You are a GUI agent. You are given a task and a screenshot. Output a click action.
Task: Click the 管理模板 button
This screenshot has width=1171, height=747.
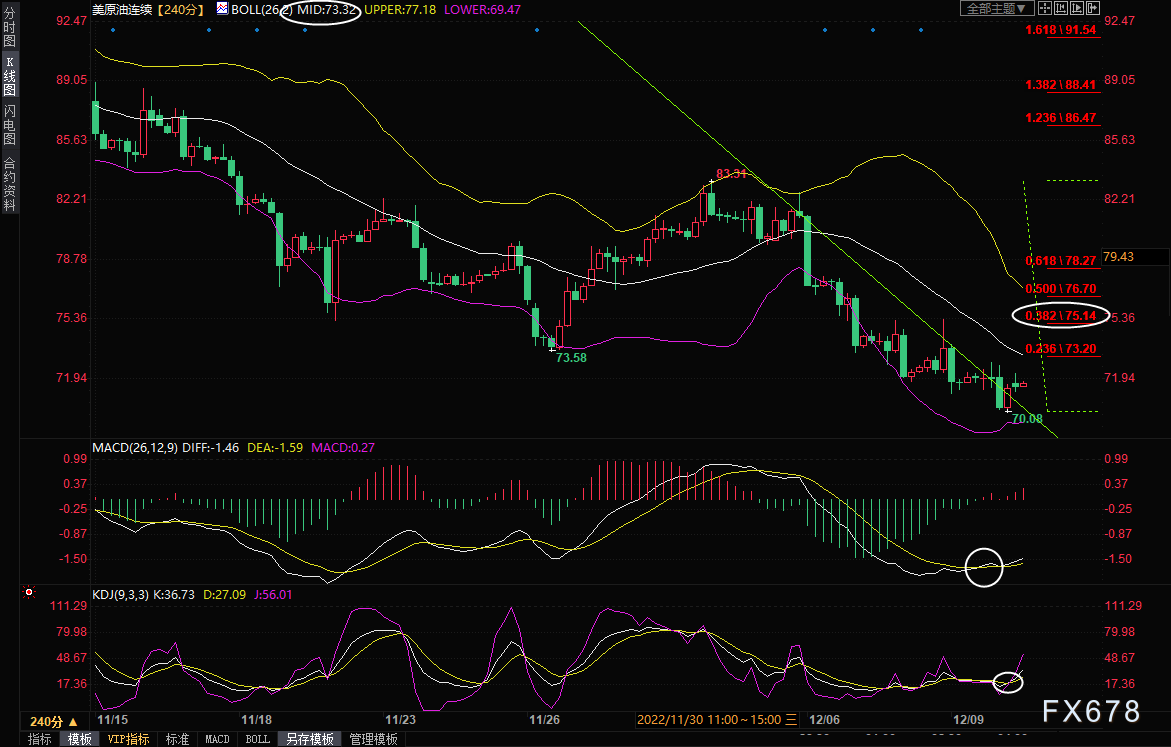pos(373,739)
